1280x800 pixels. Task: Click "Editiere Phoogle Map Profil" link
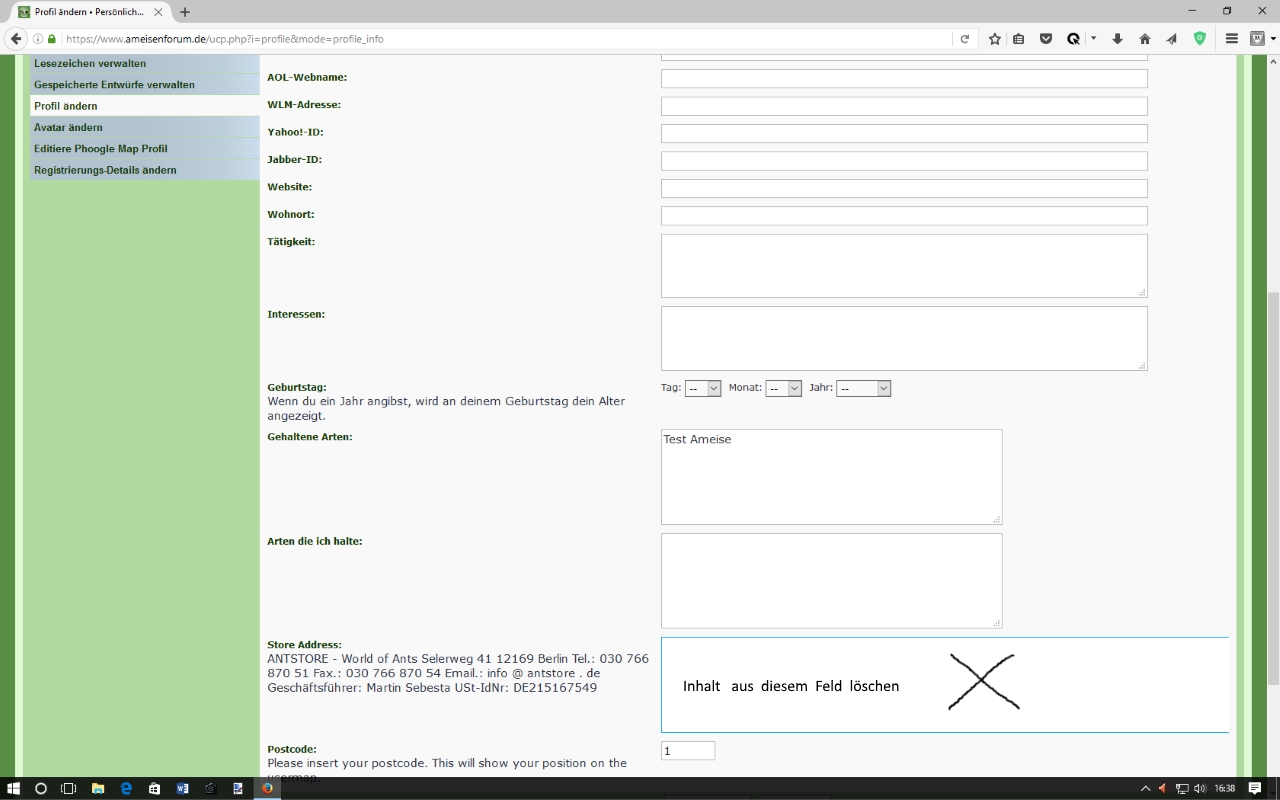click(100, 149)
